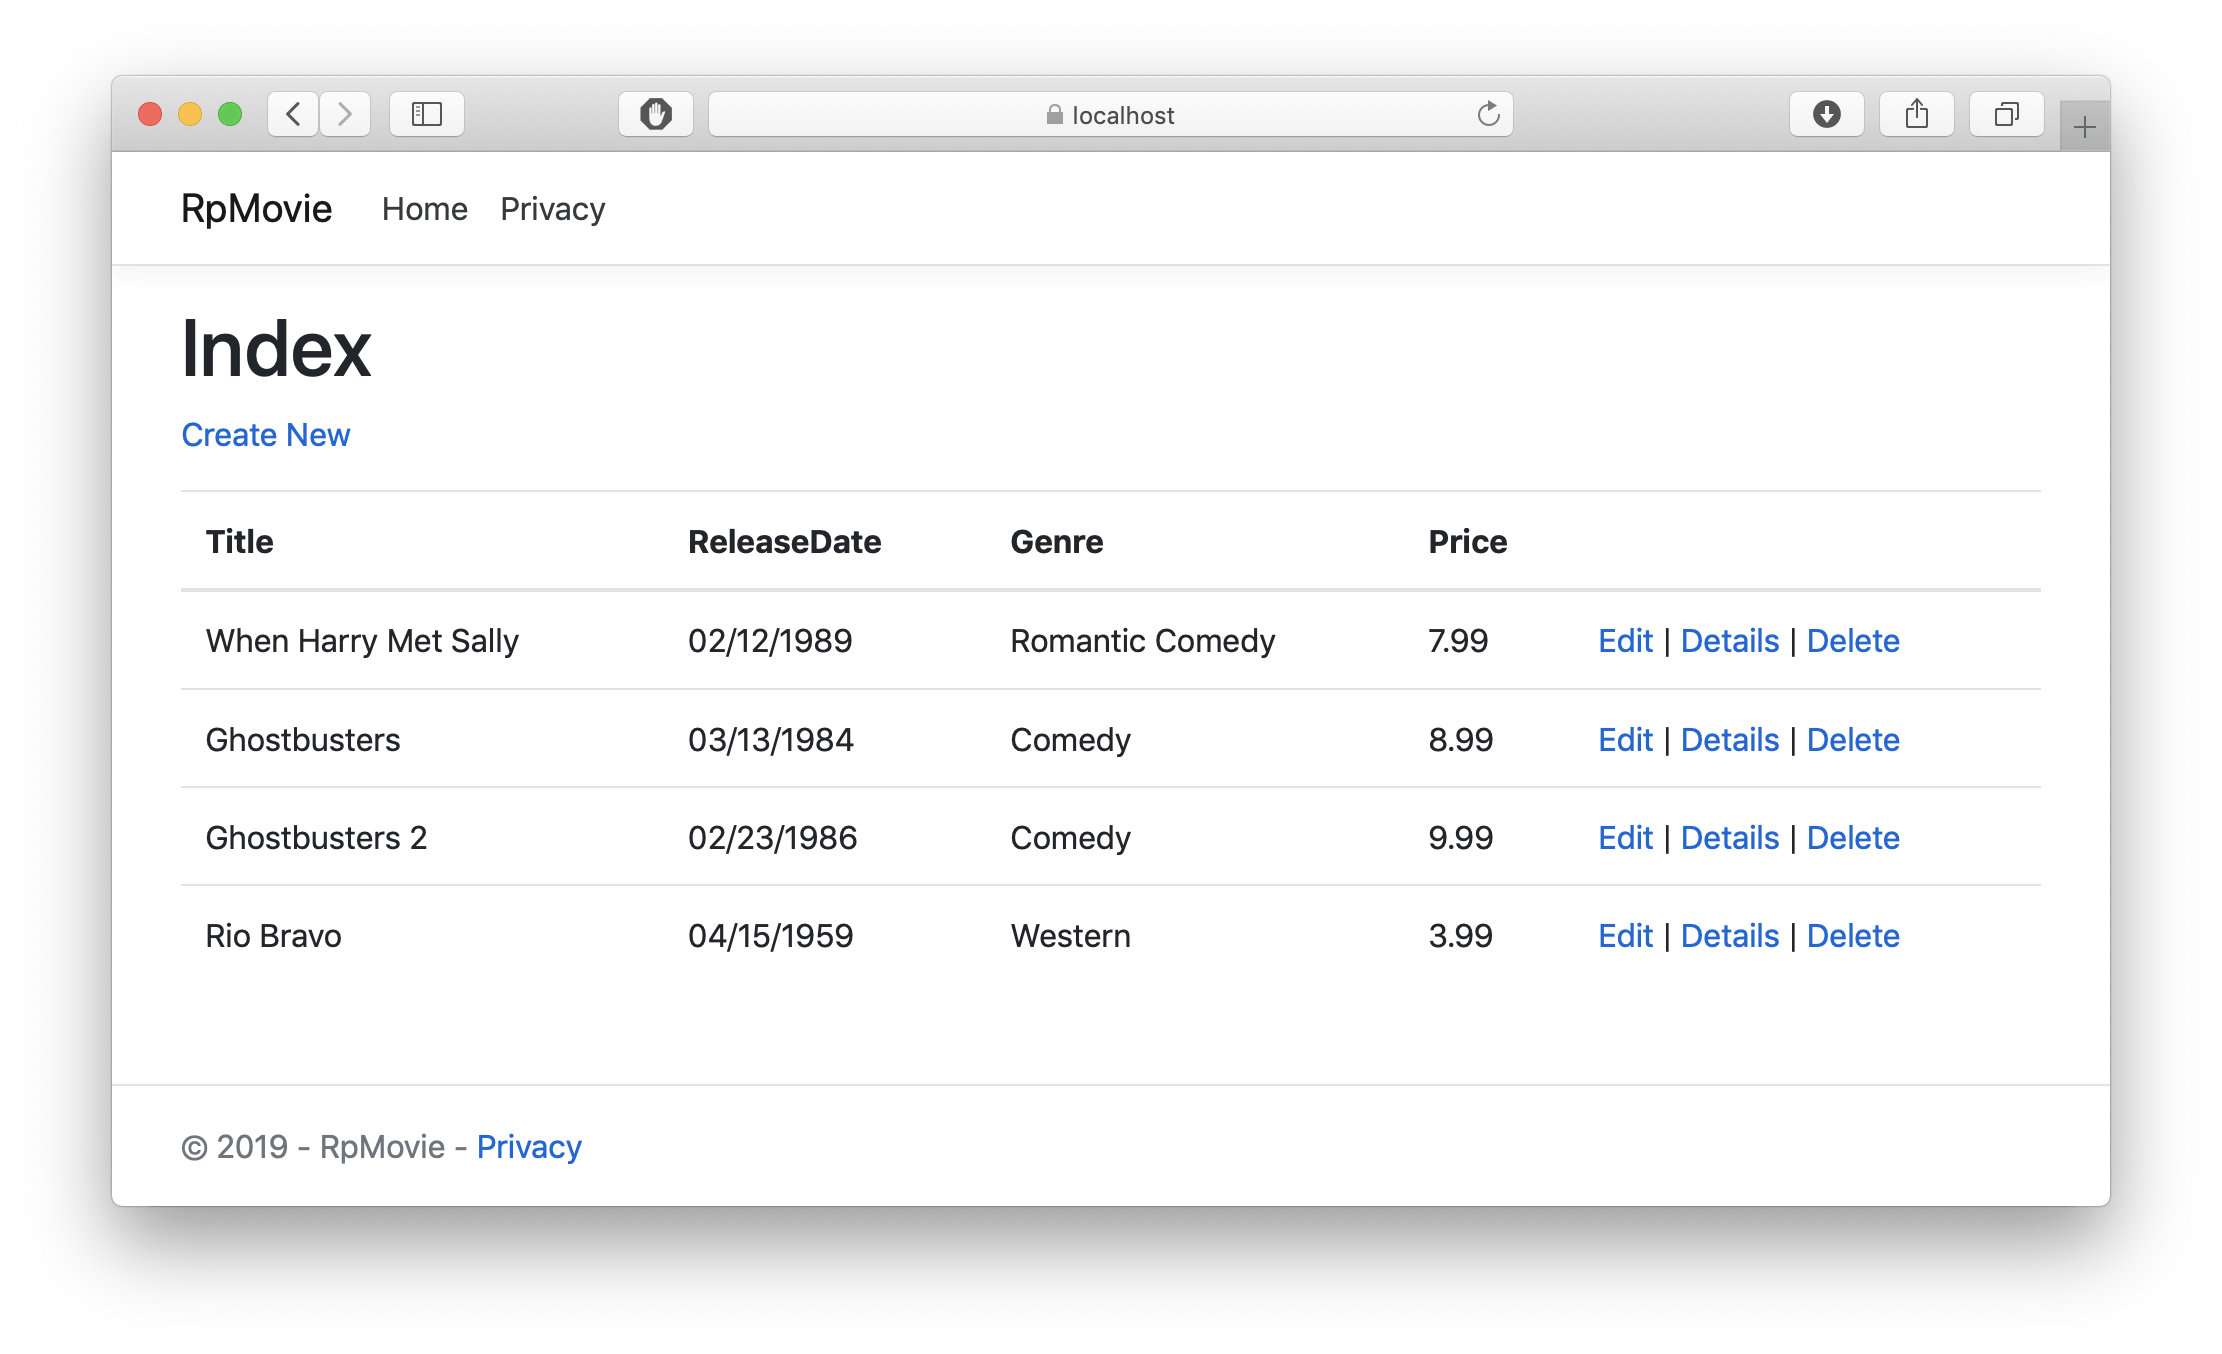
Task: Click the RpMovie brand link
Action: click(x=256, y=209)
